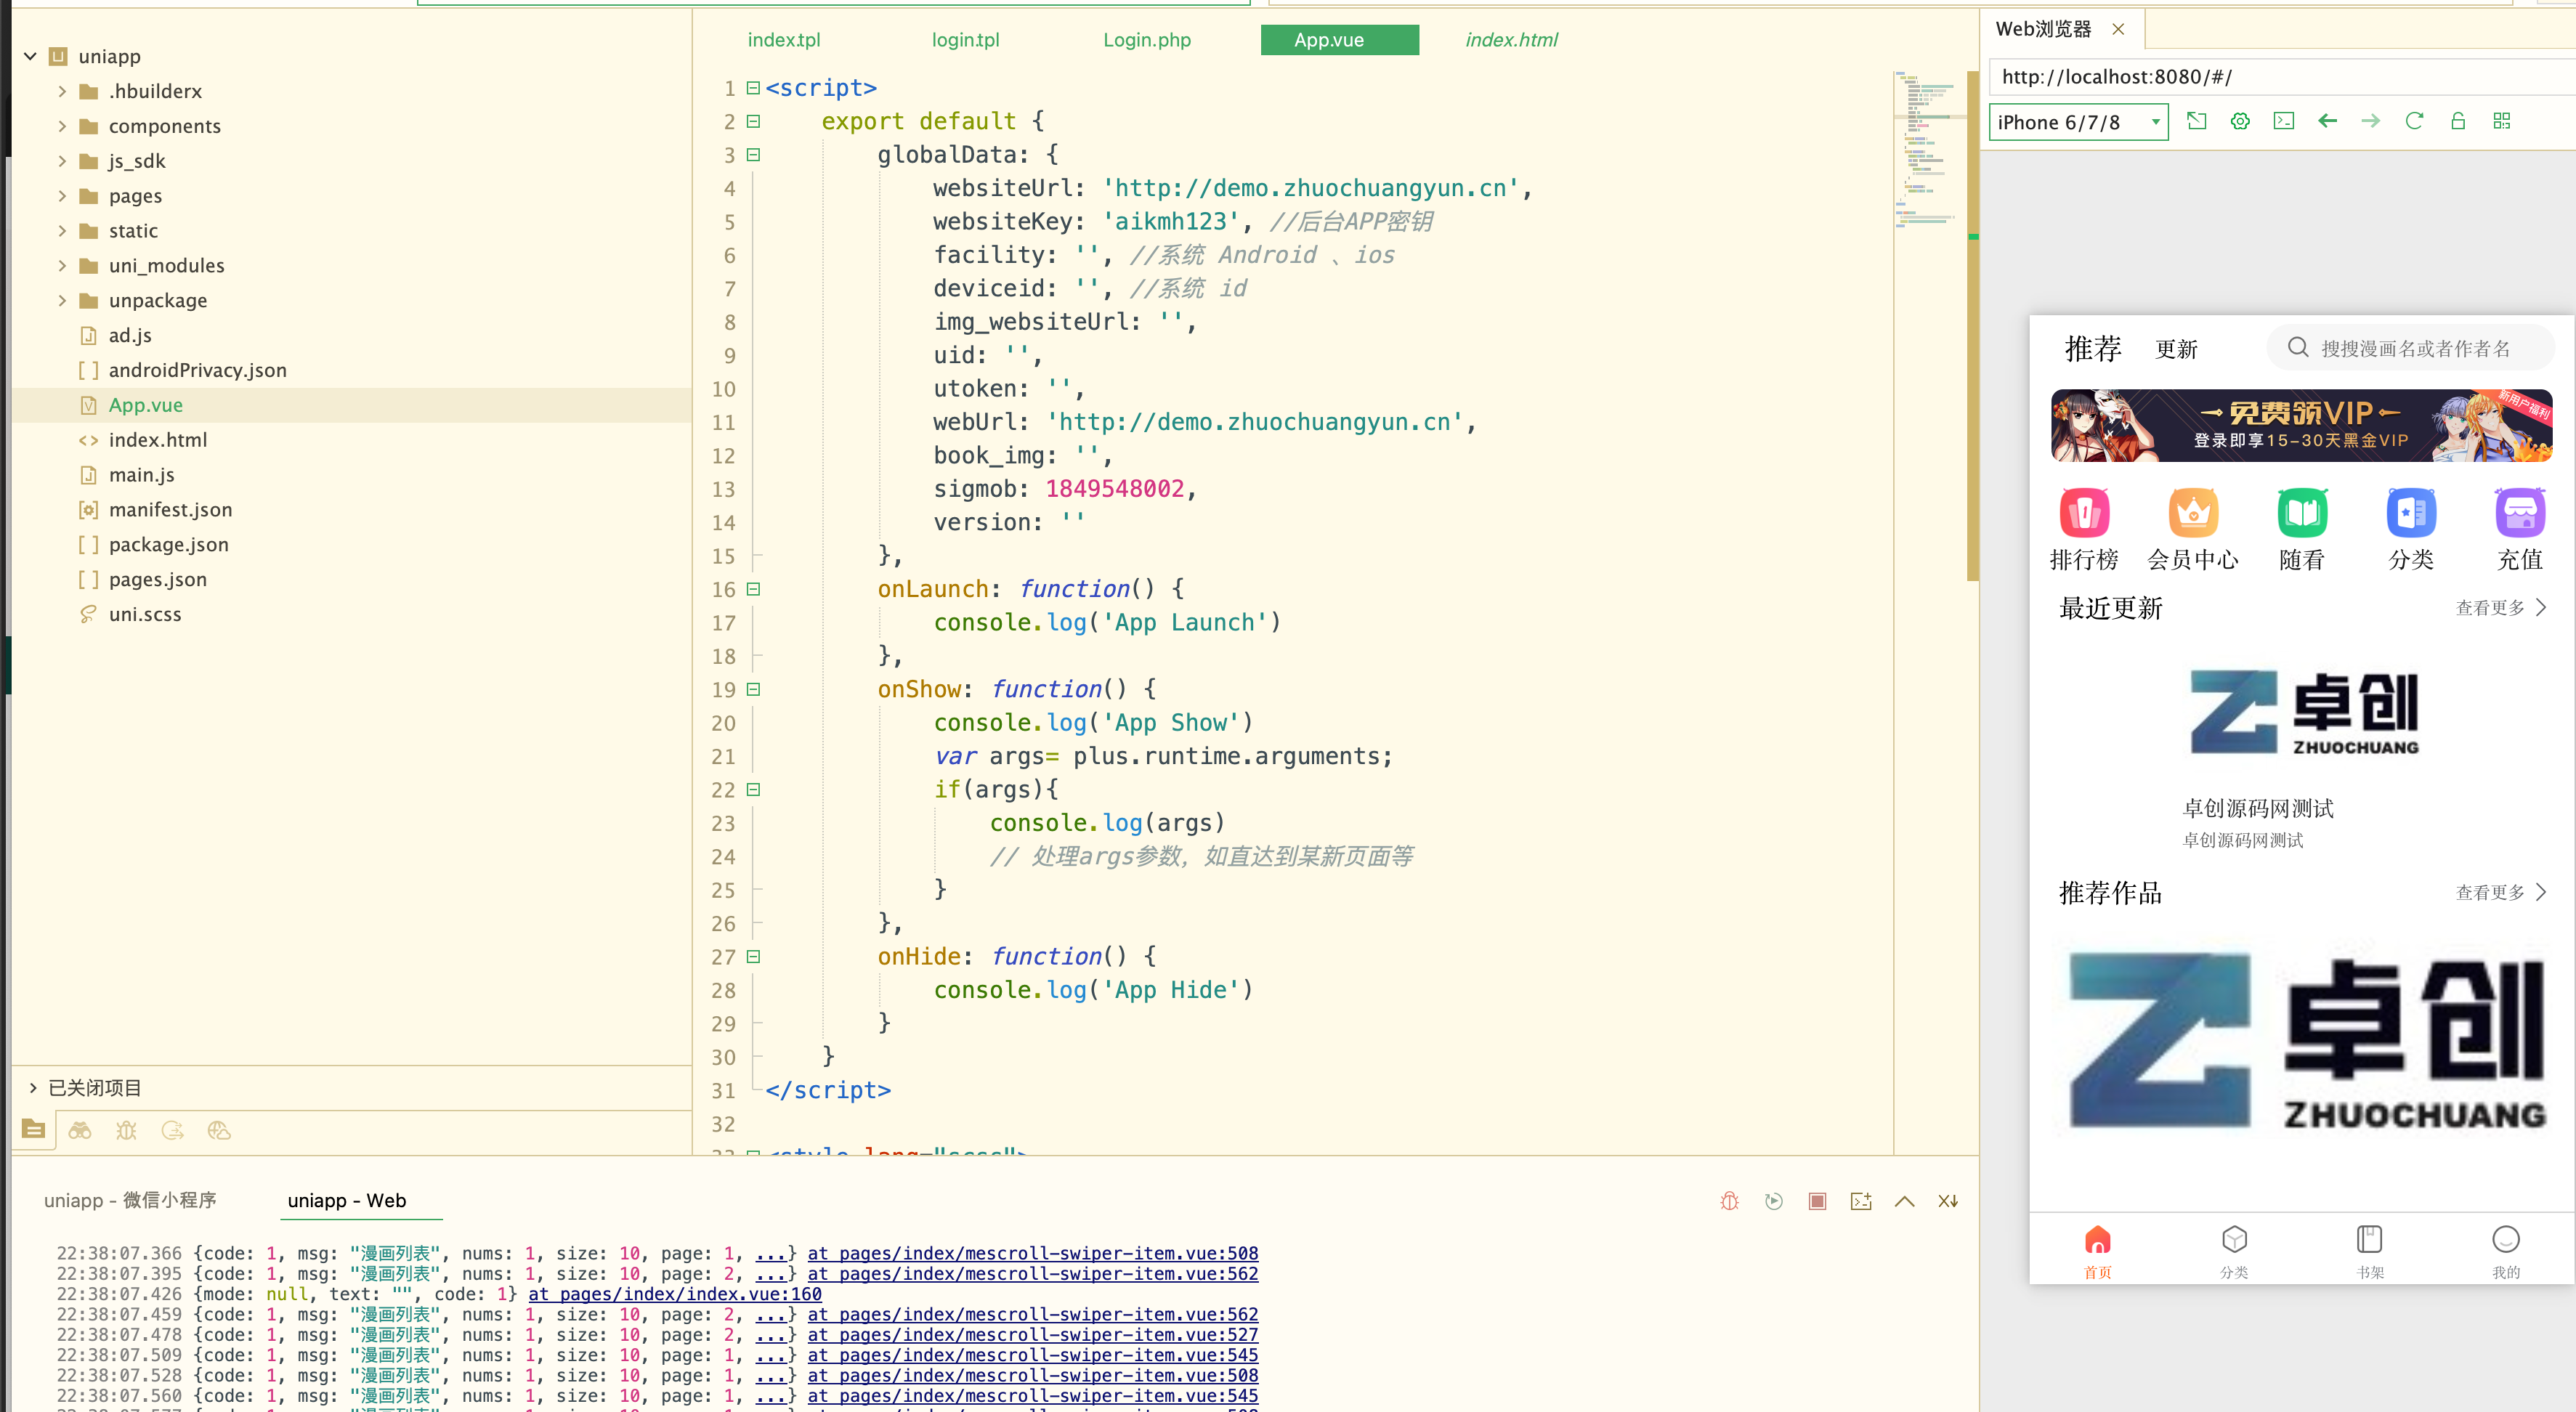This screenshot has width=2576, height=1412.
Task: Expand the 已关闭项目 section
Action: (x=32, y=1088)
